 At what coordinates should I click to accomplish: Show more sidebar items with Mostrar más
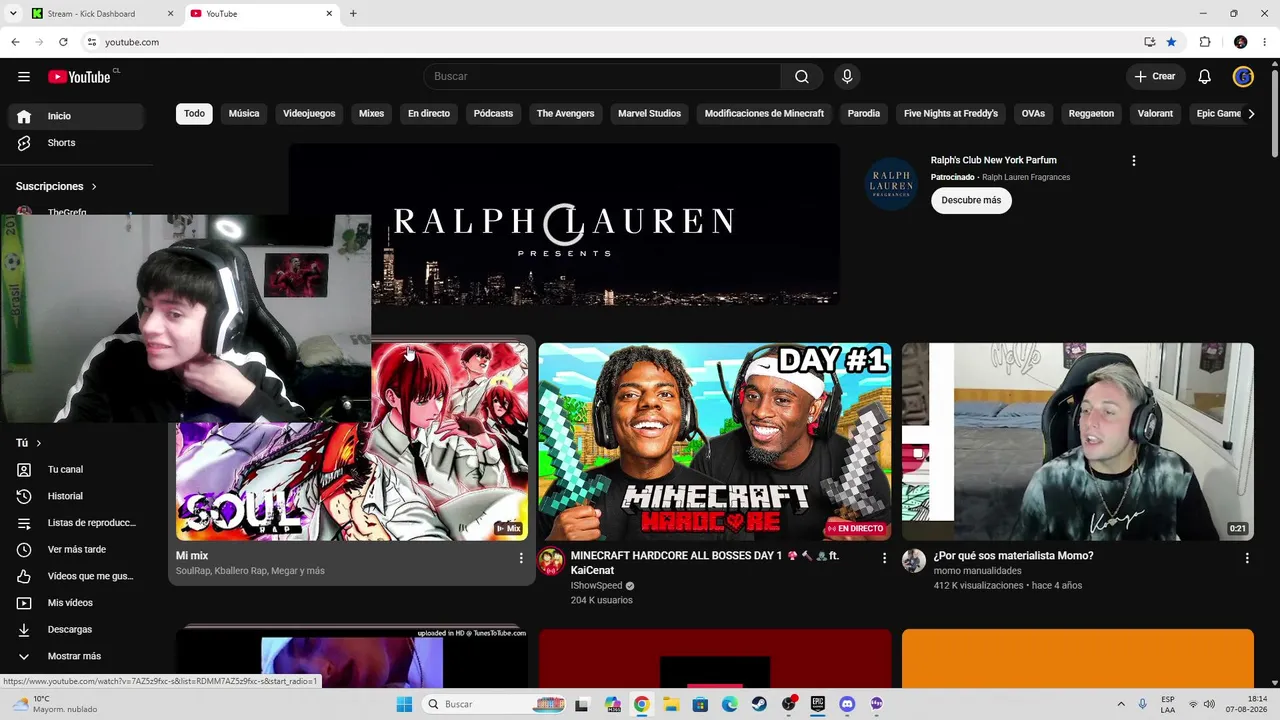tap(76, 656)
